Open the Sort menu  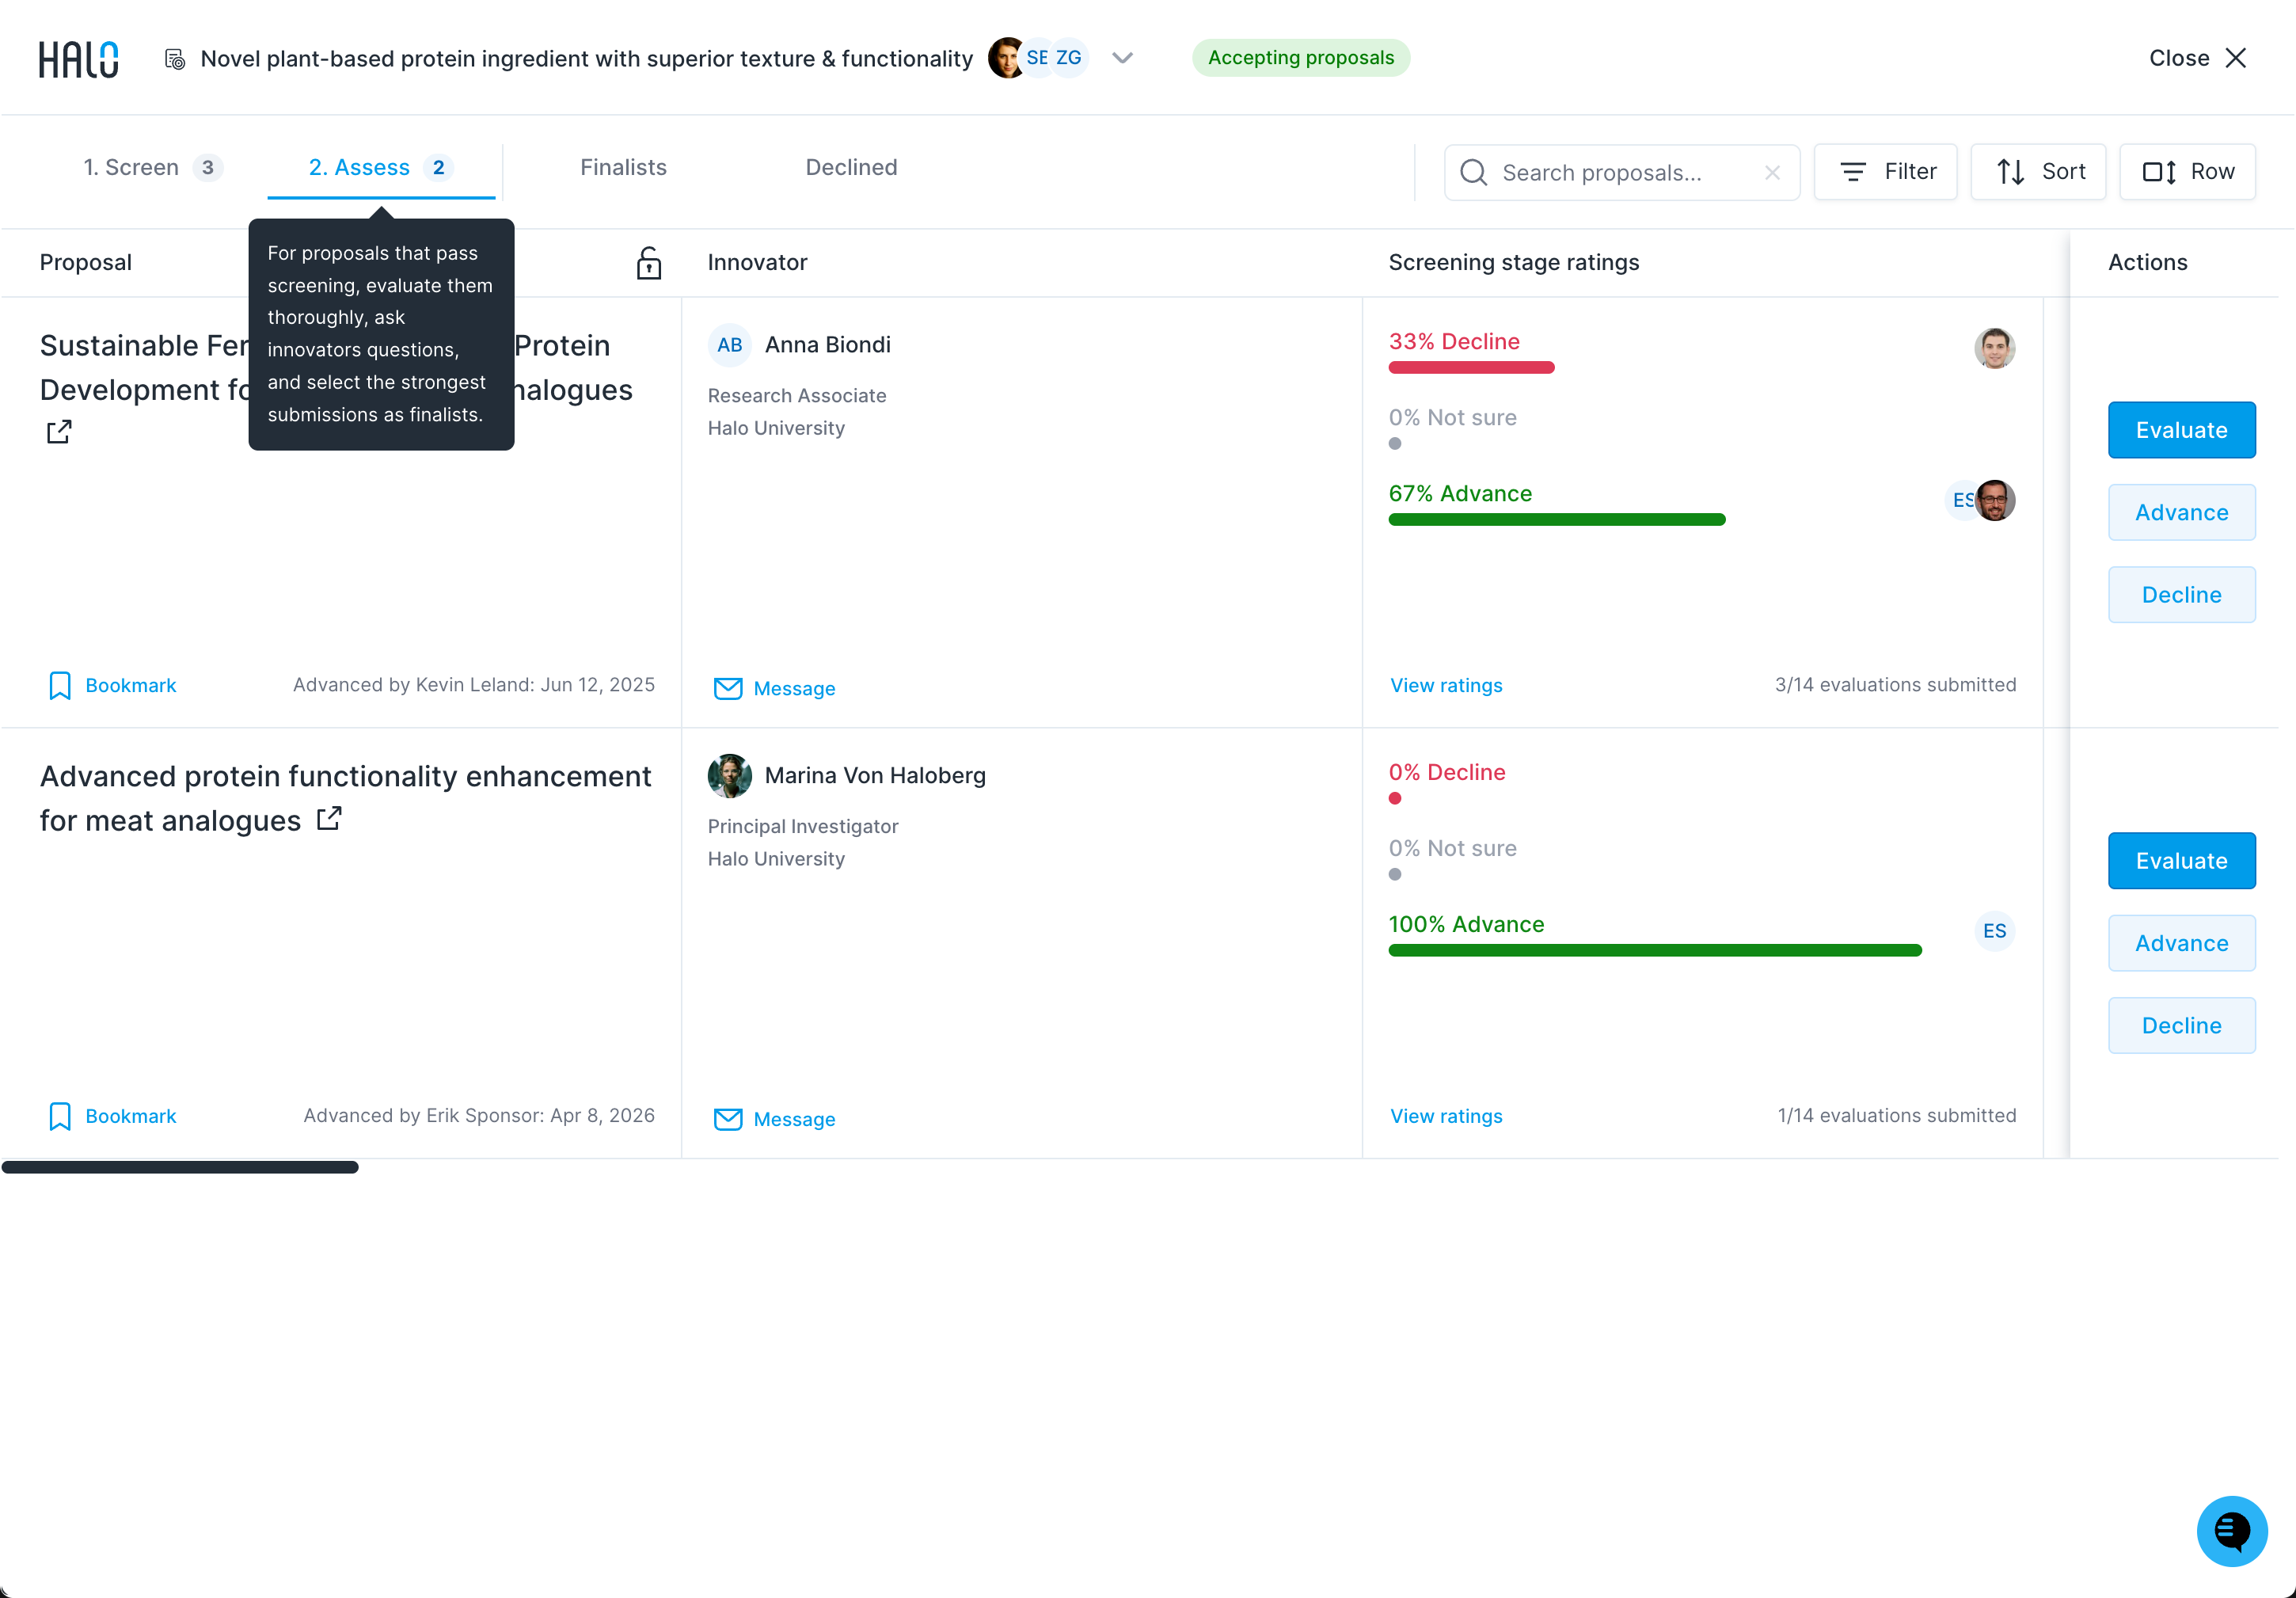pyautogui.click(x=2038, y=172)
